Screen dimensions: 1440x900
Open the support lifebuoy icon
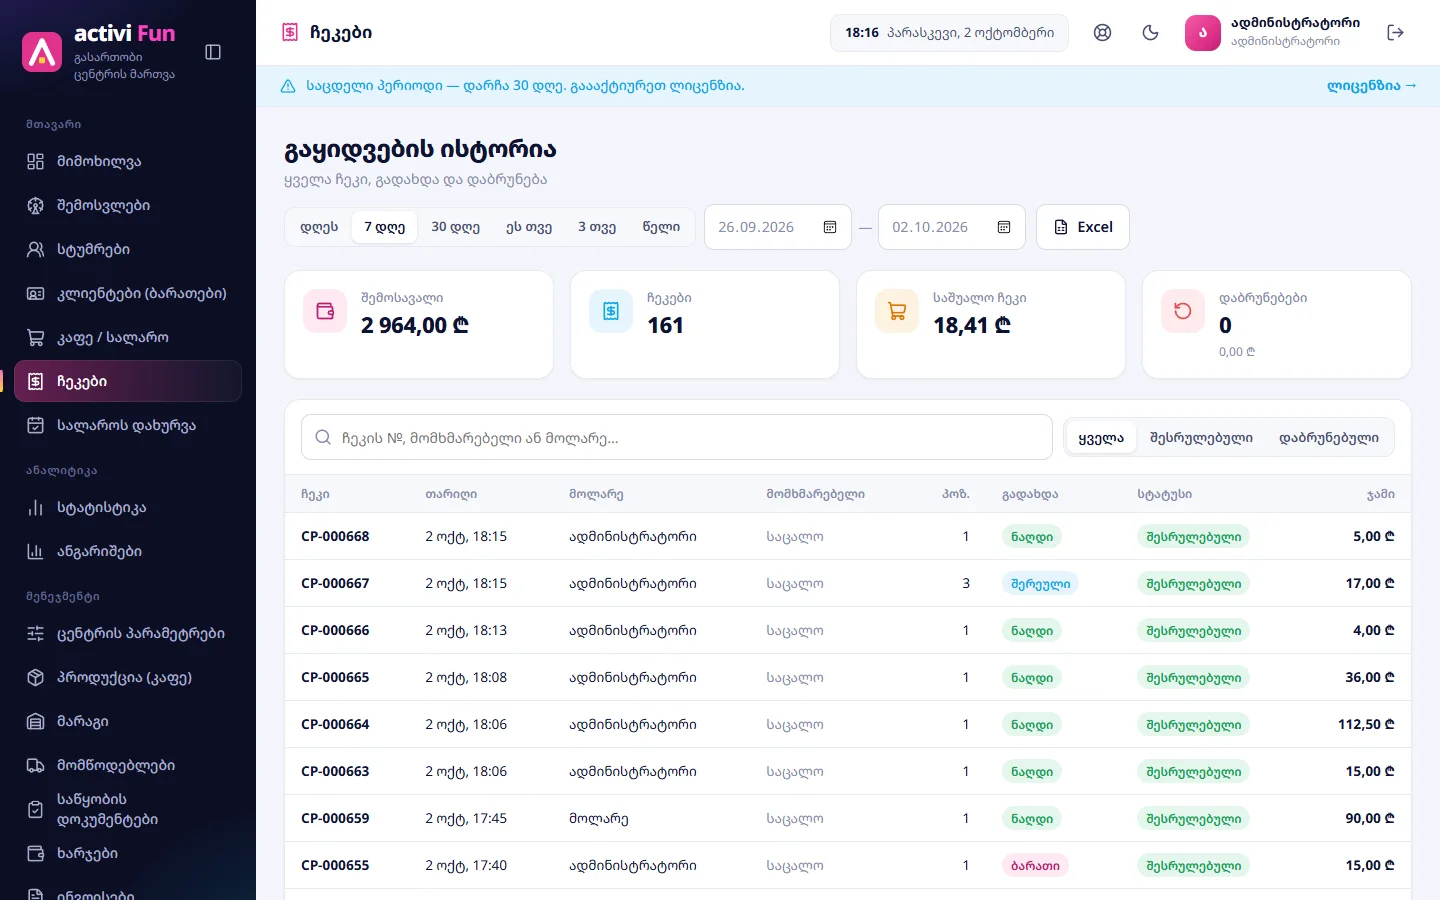point(1102,33)
